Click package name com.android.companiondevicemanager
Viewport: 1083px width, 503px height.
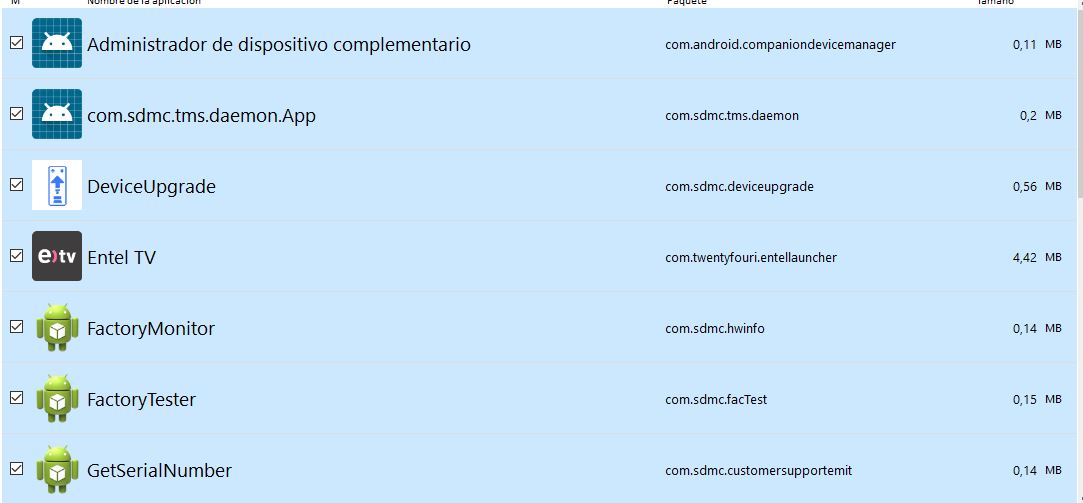point(780,45)
